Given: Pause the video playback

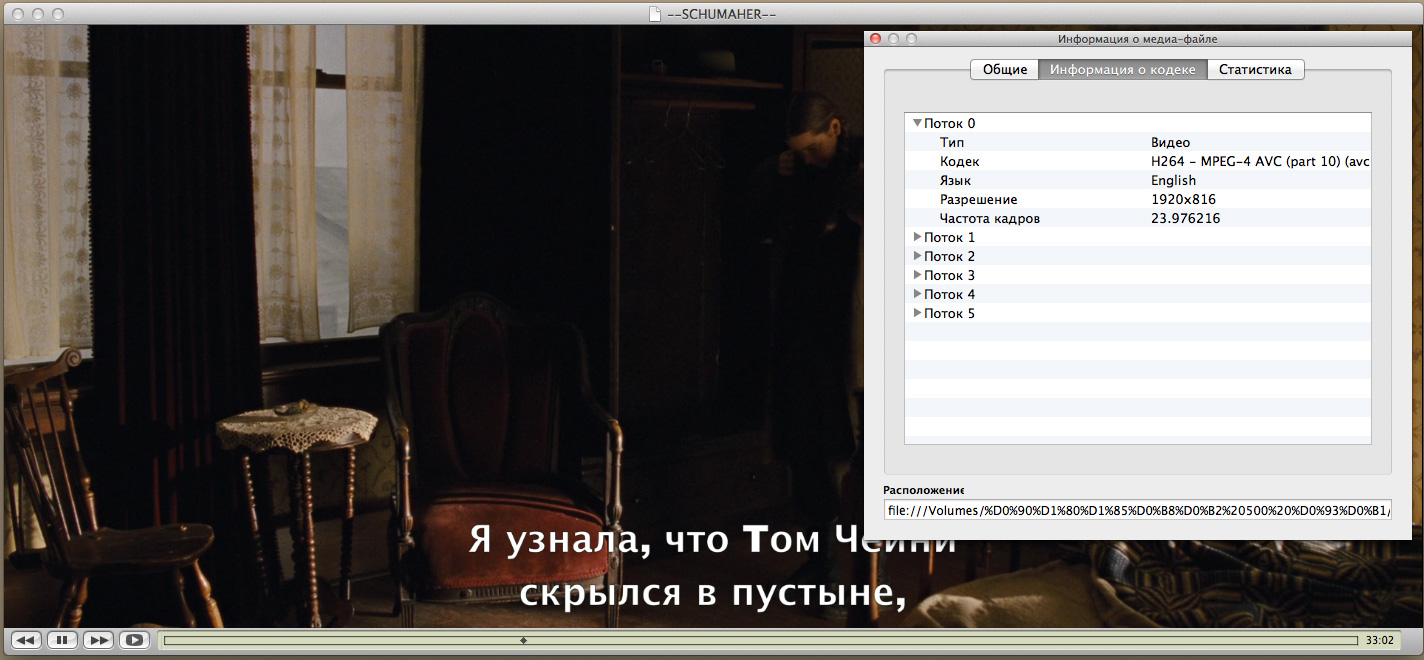Looking at the screenshot, I should 62,640.
